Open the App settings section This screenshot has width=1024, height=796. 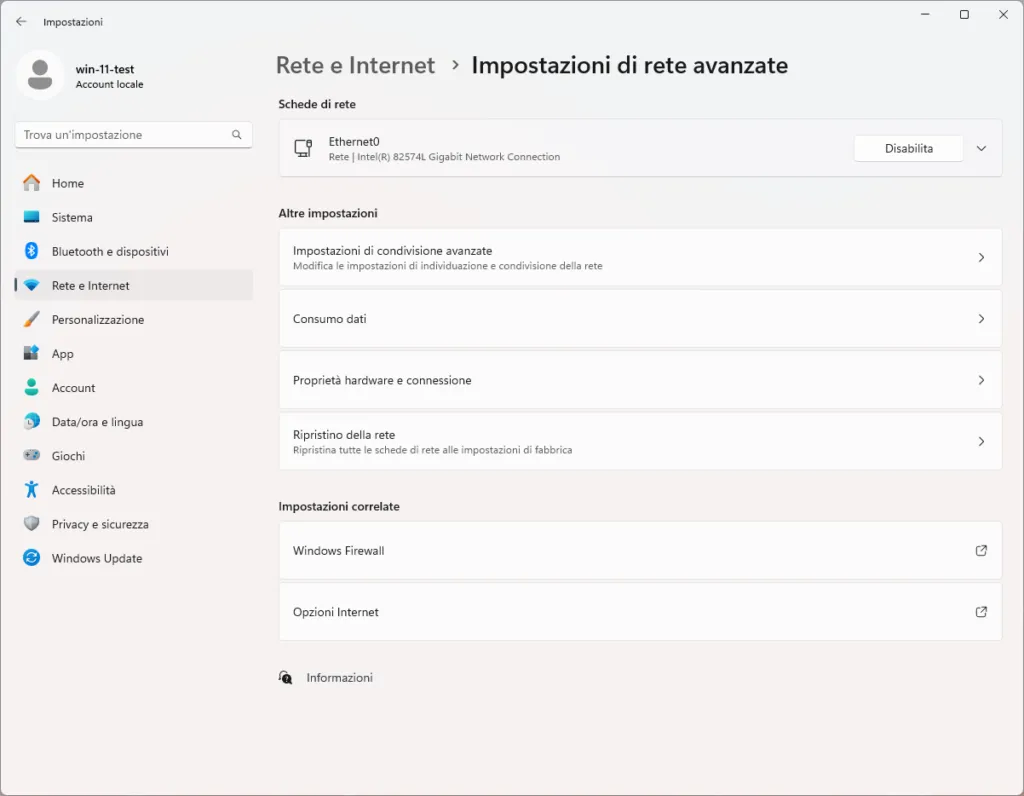click(63, 353)
